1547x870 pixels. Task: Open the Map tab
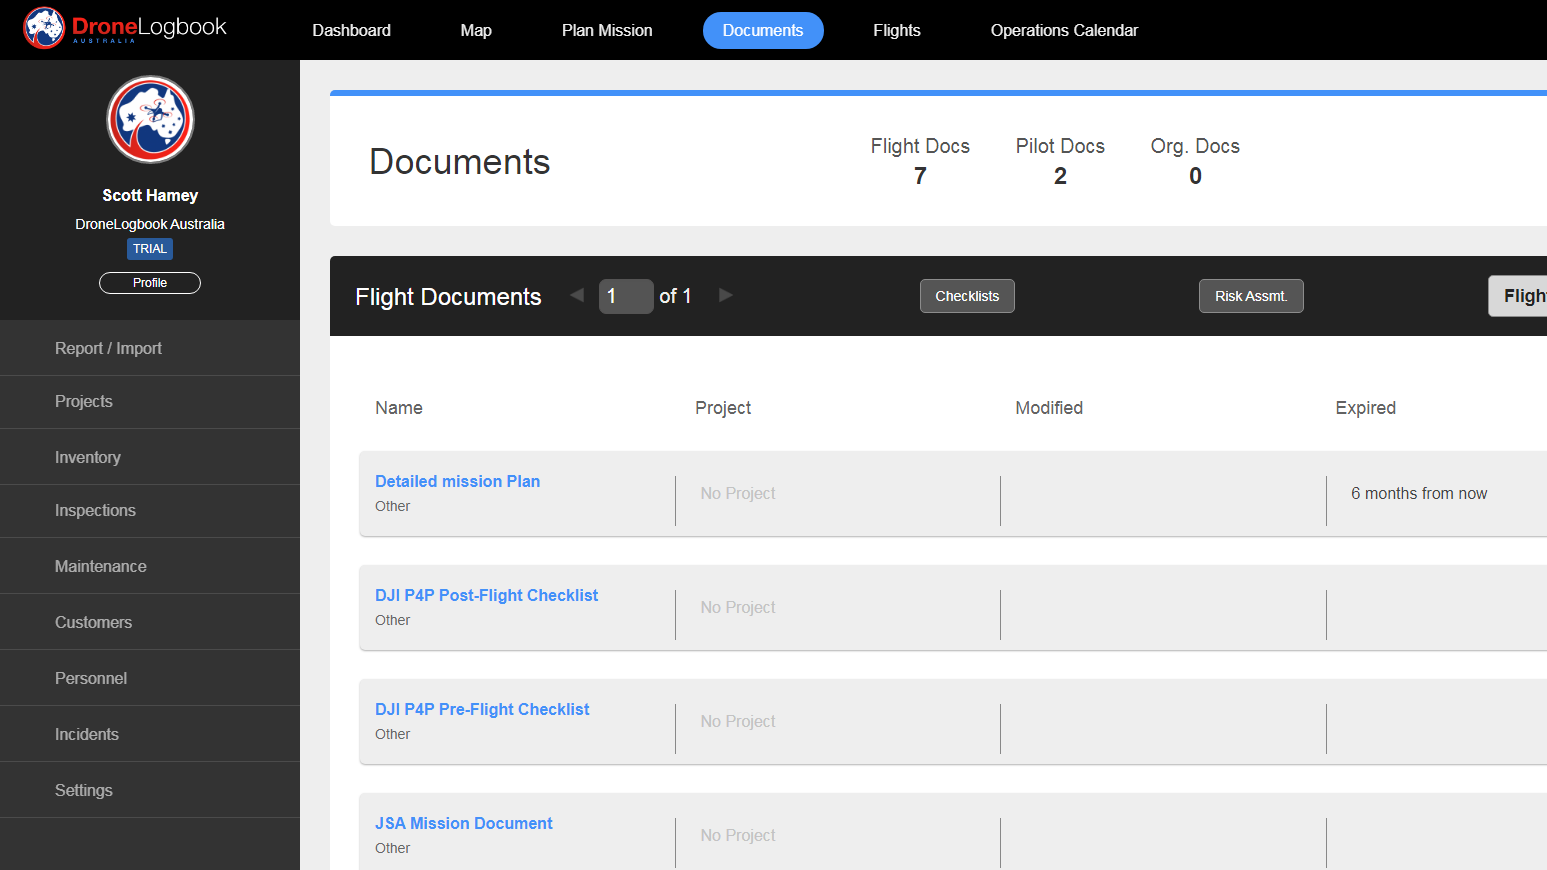[476, 30]
